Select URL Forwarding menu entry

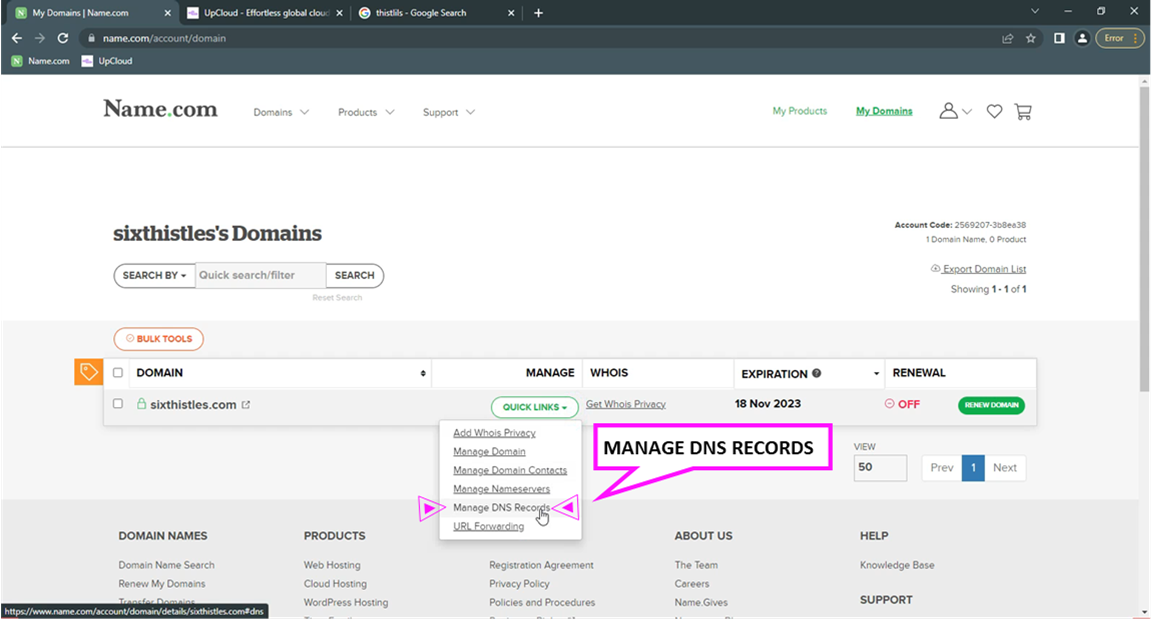pyautogui.click(x=488, y=526)
